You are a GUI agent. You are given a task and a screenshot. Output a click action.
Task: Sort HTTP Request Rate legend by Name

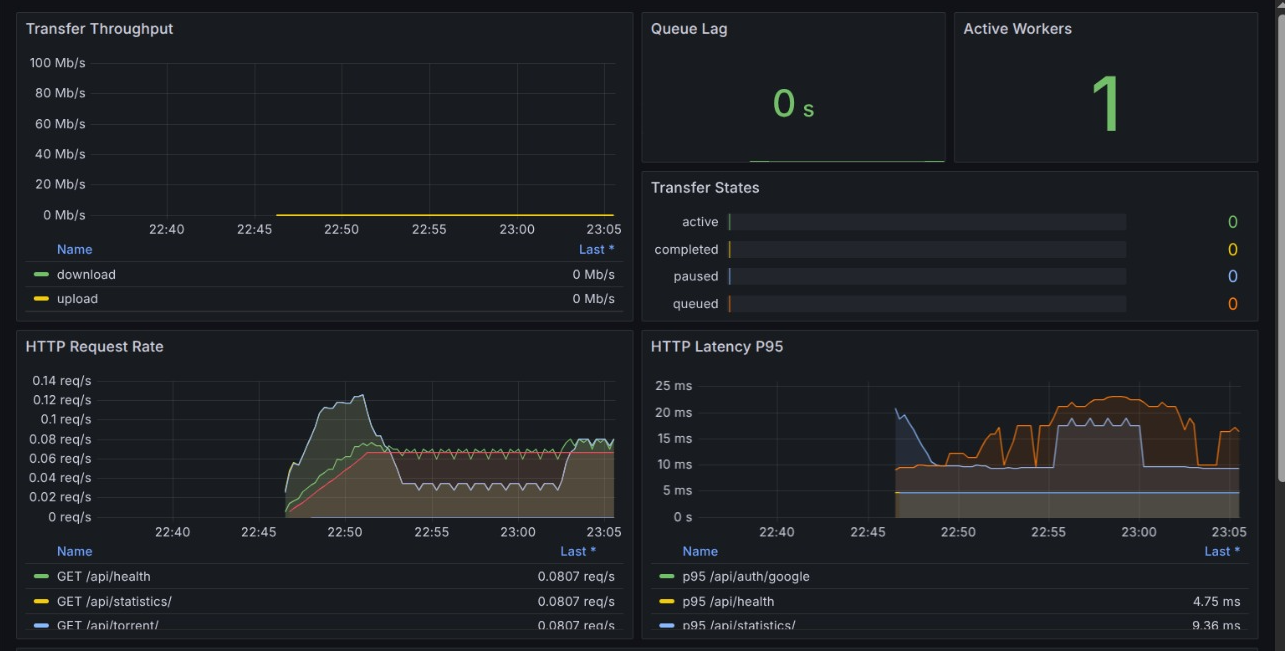pyautogui.click(x=74, y=551)
